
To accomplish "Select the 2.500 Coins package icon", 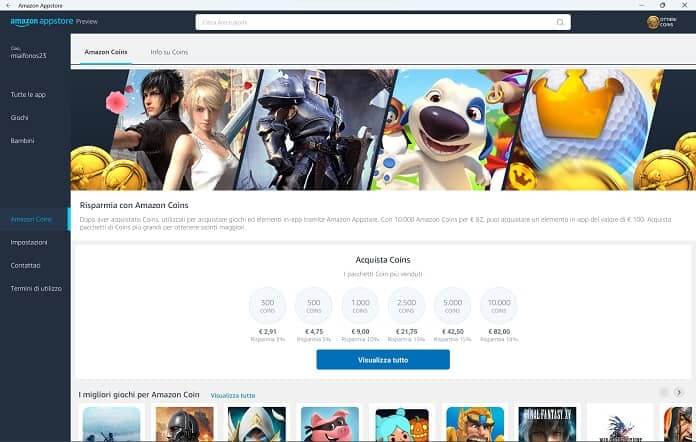I will 406,305.
